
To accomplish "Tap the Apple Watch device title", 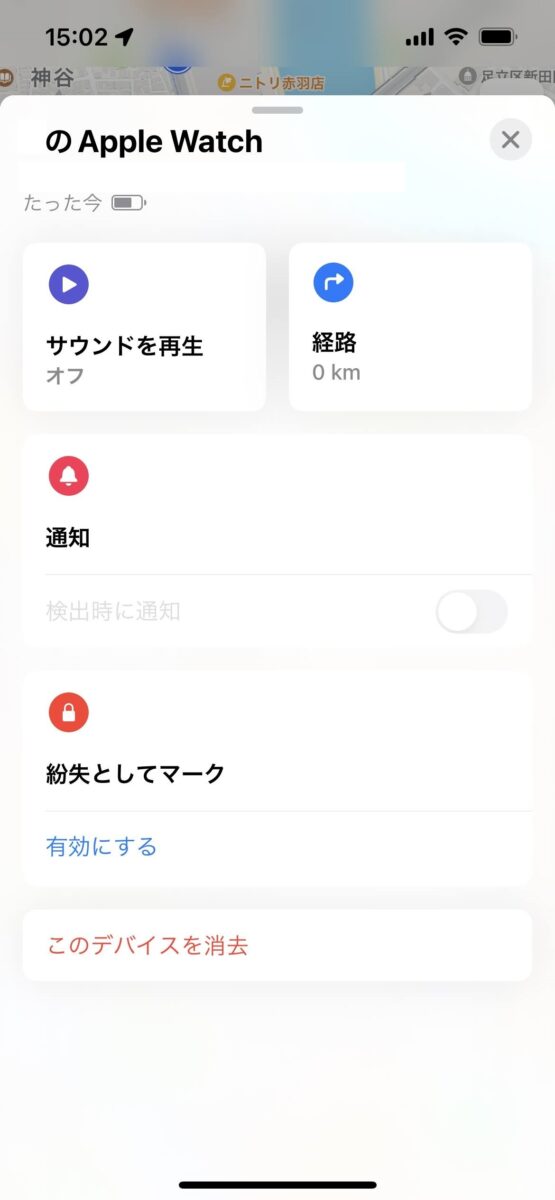I will coord(154,142).
